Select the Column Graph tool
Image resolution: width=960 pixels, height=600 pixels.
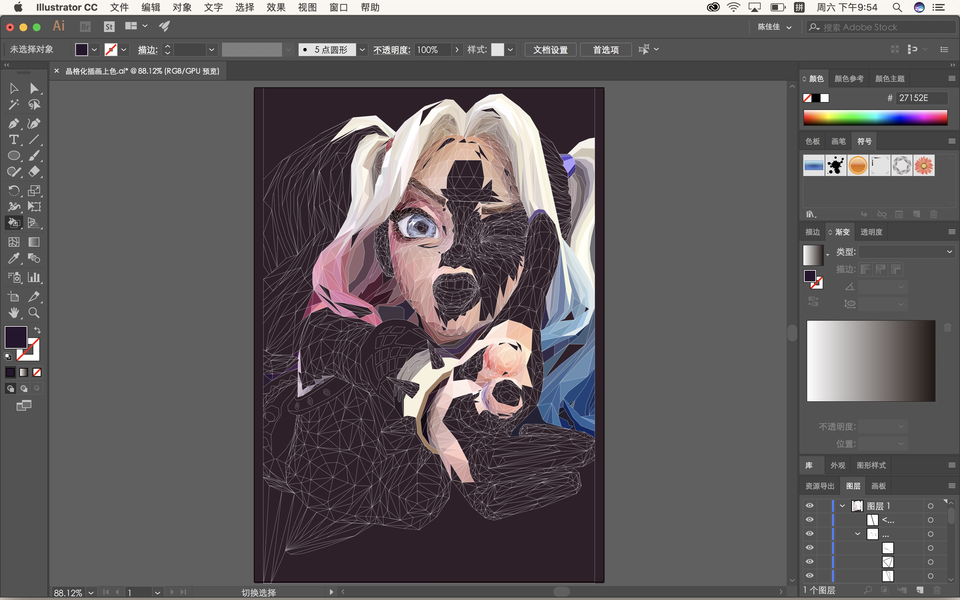[x=34, y=277]
